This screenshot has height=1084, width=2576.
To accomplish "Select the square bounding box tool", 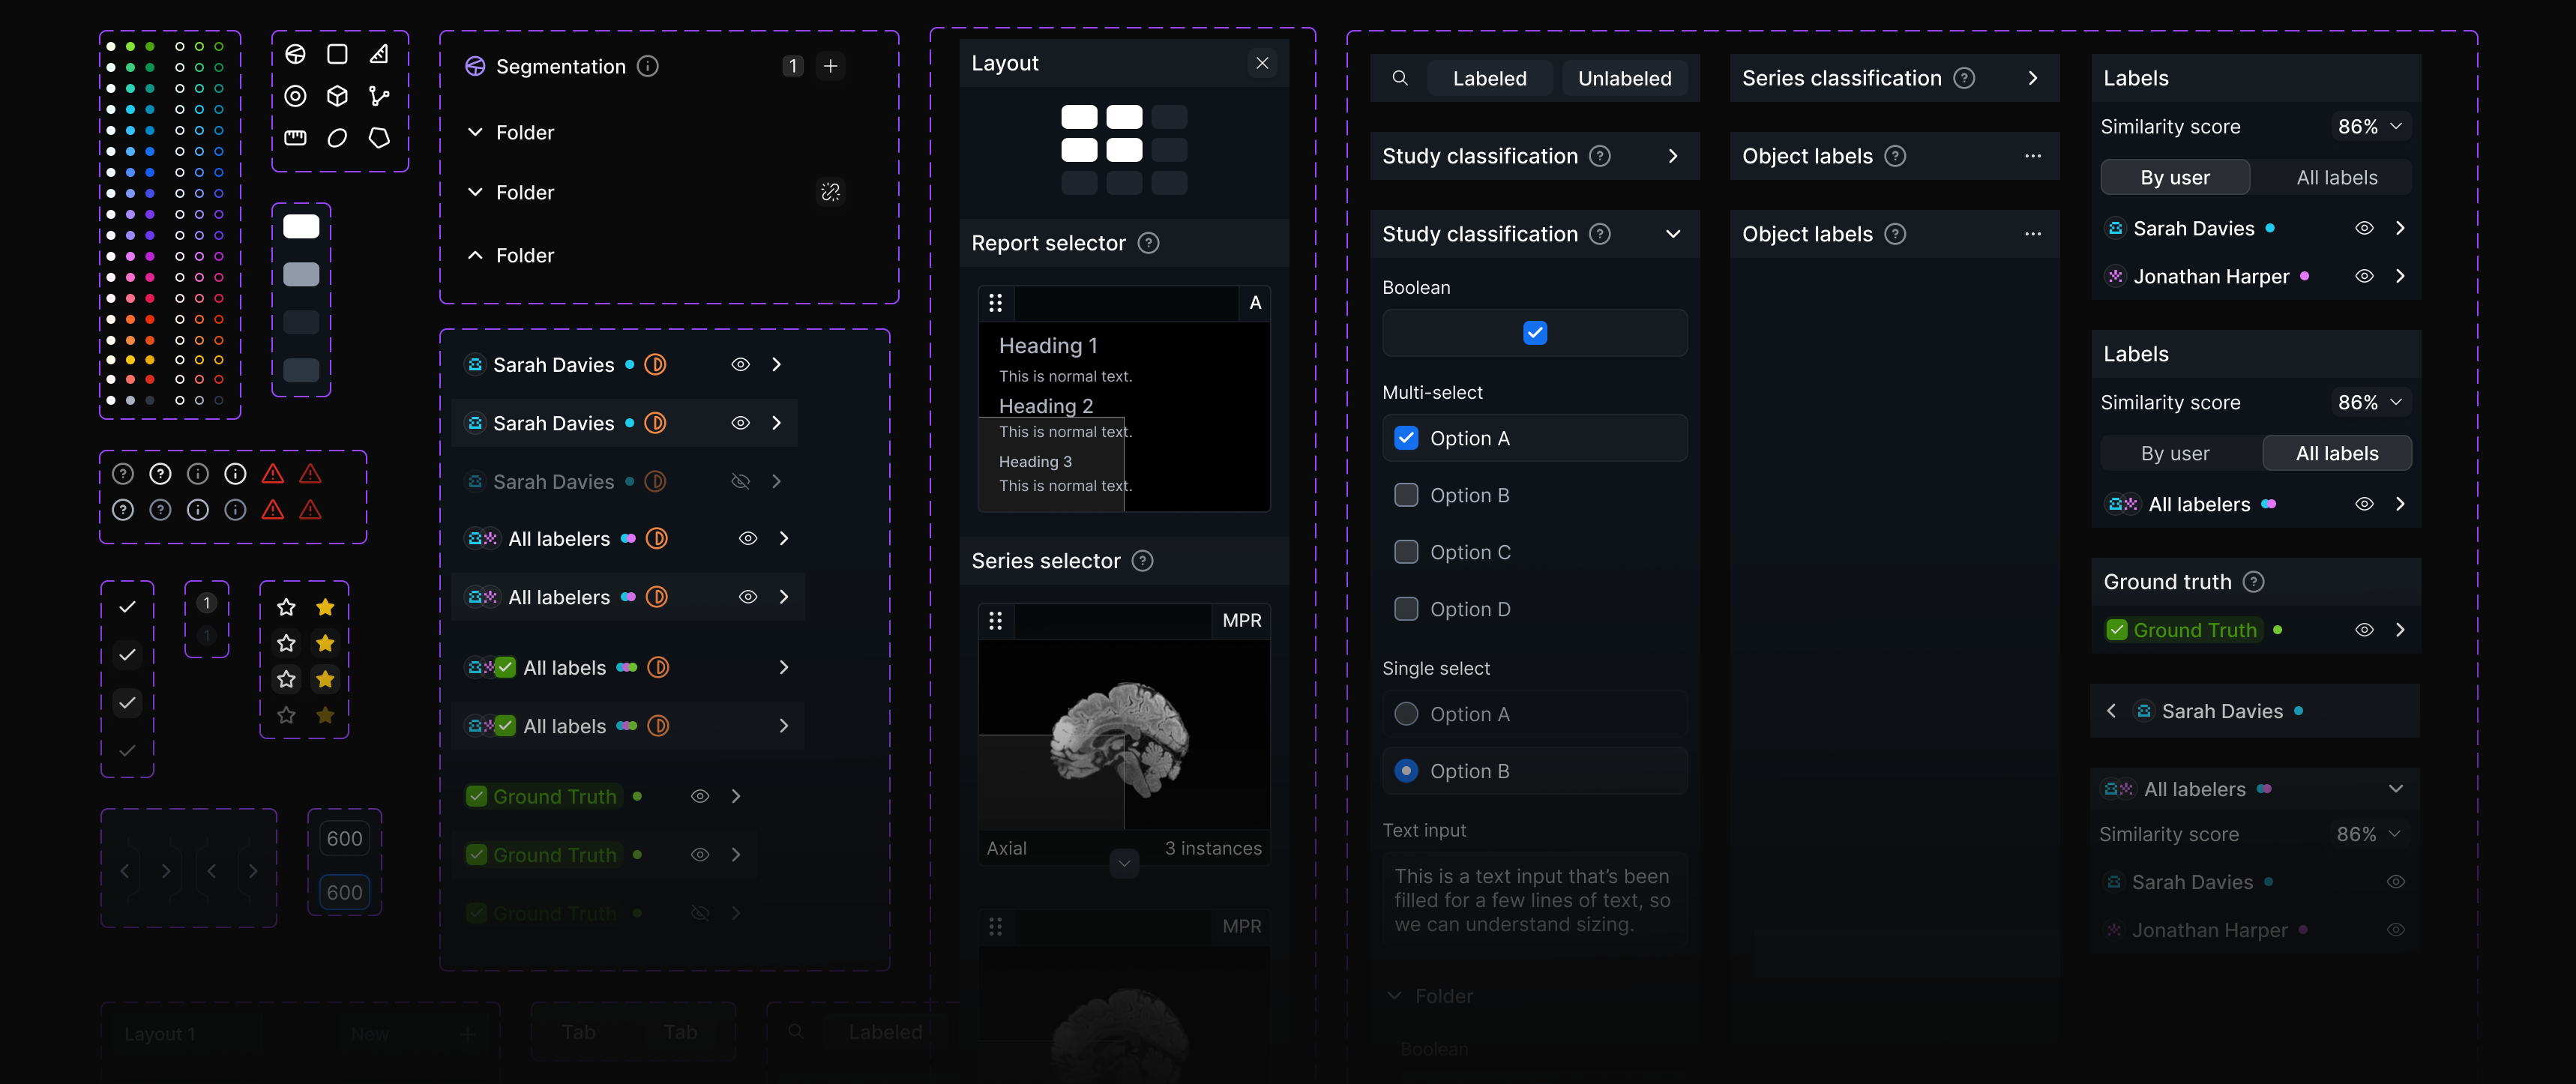I will [337, 54].
